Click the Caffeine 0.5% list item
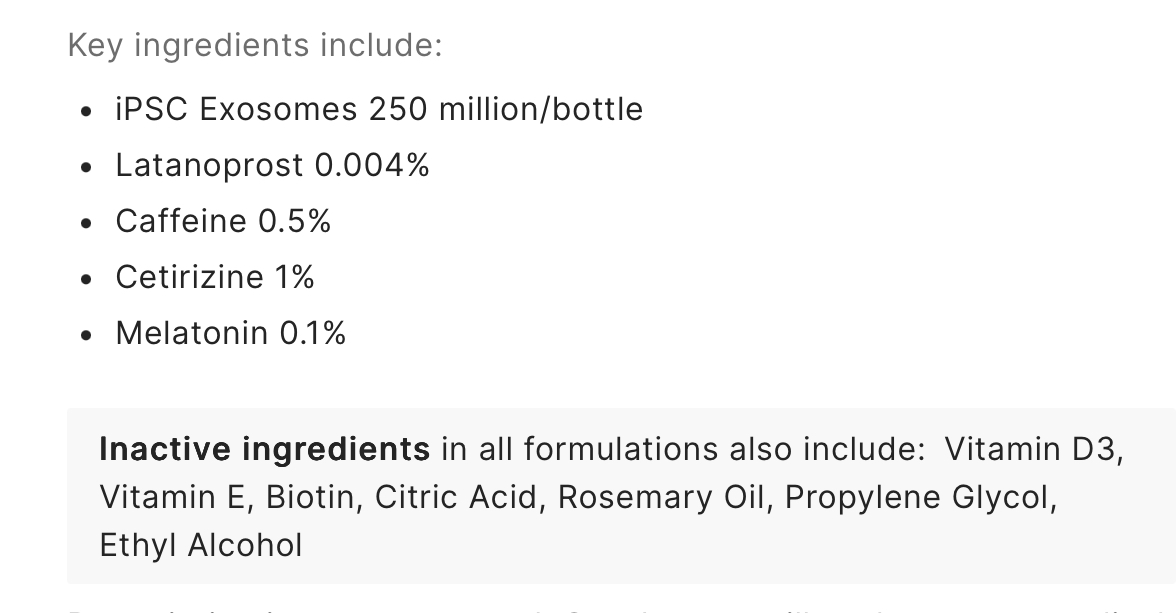The image size is (1176, 613). point(223,221)
